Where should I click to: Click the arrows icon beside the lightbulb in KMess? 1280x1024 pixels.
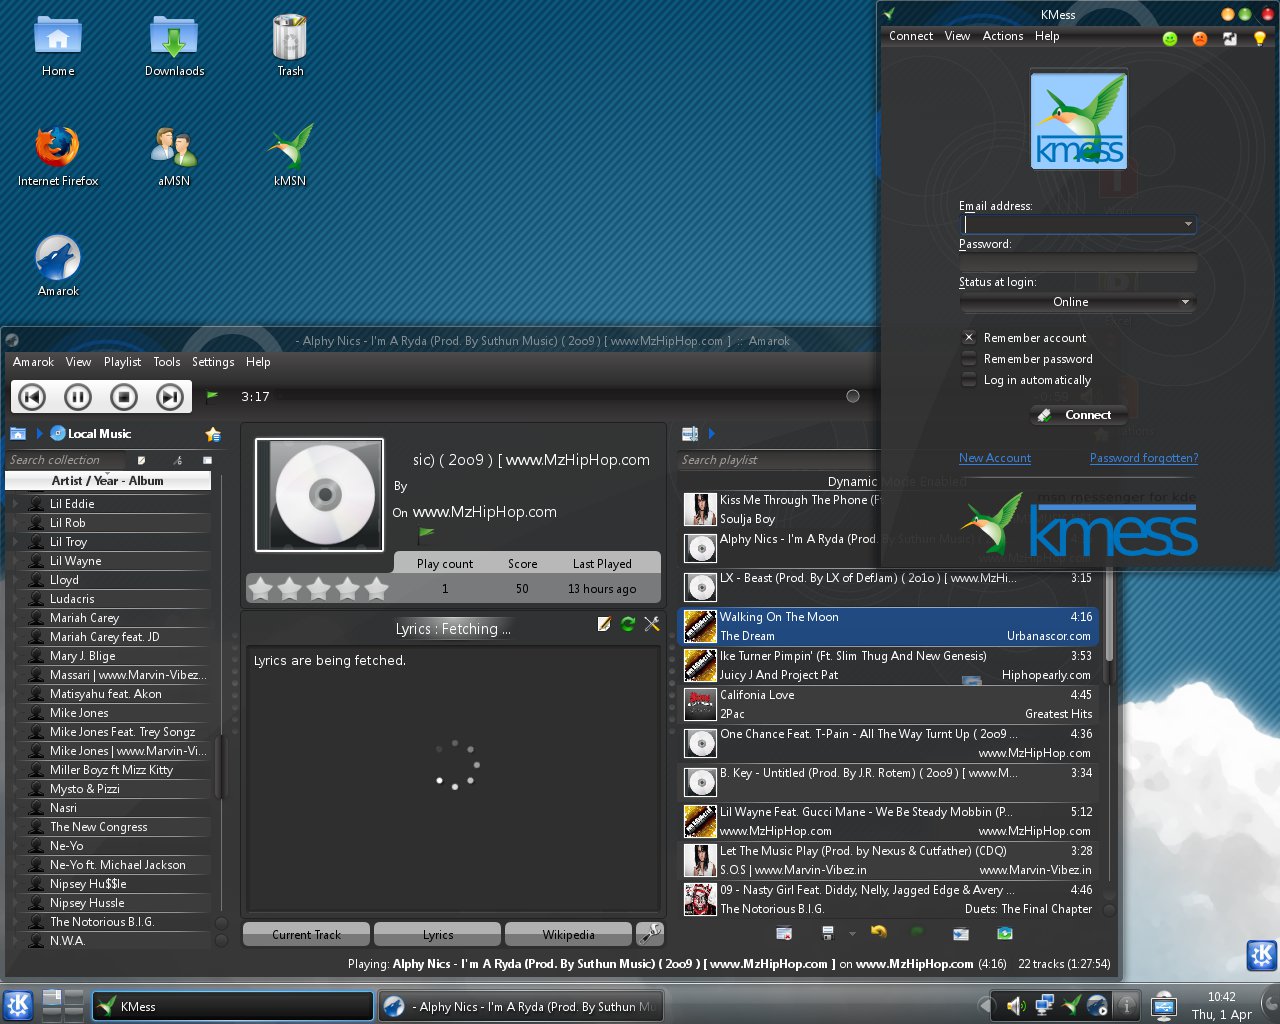[x=1230, y=38]
